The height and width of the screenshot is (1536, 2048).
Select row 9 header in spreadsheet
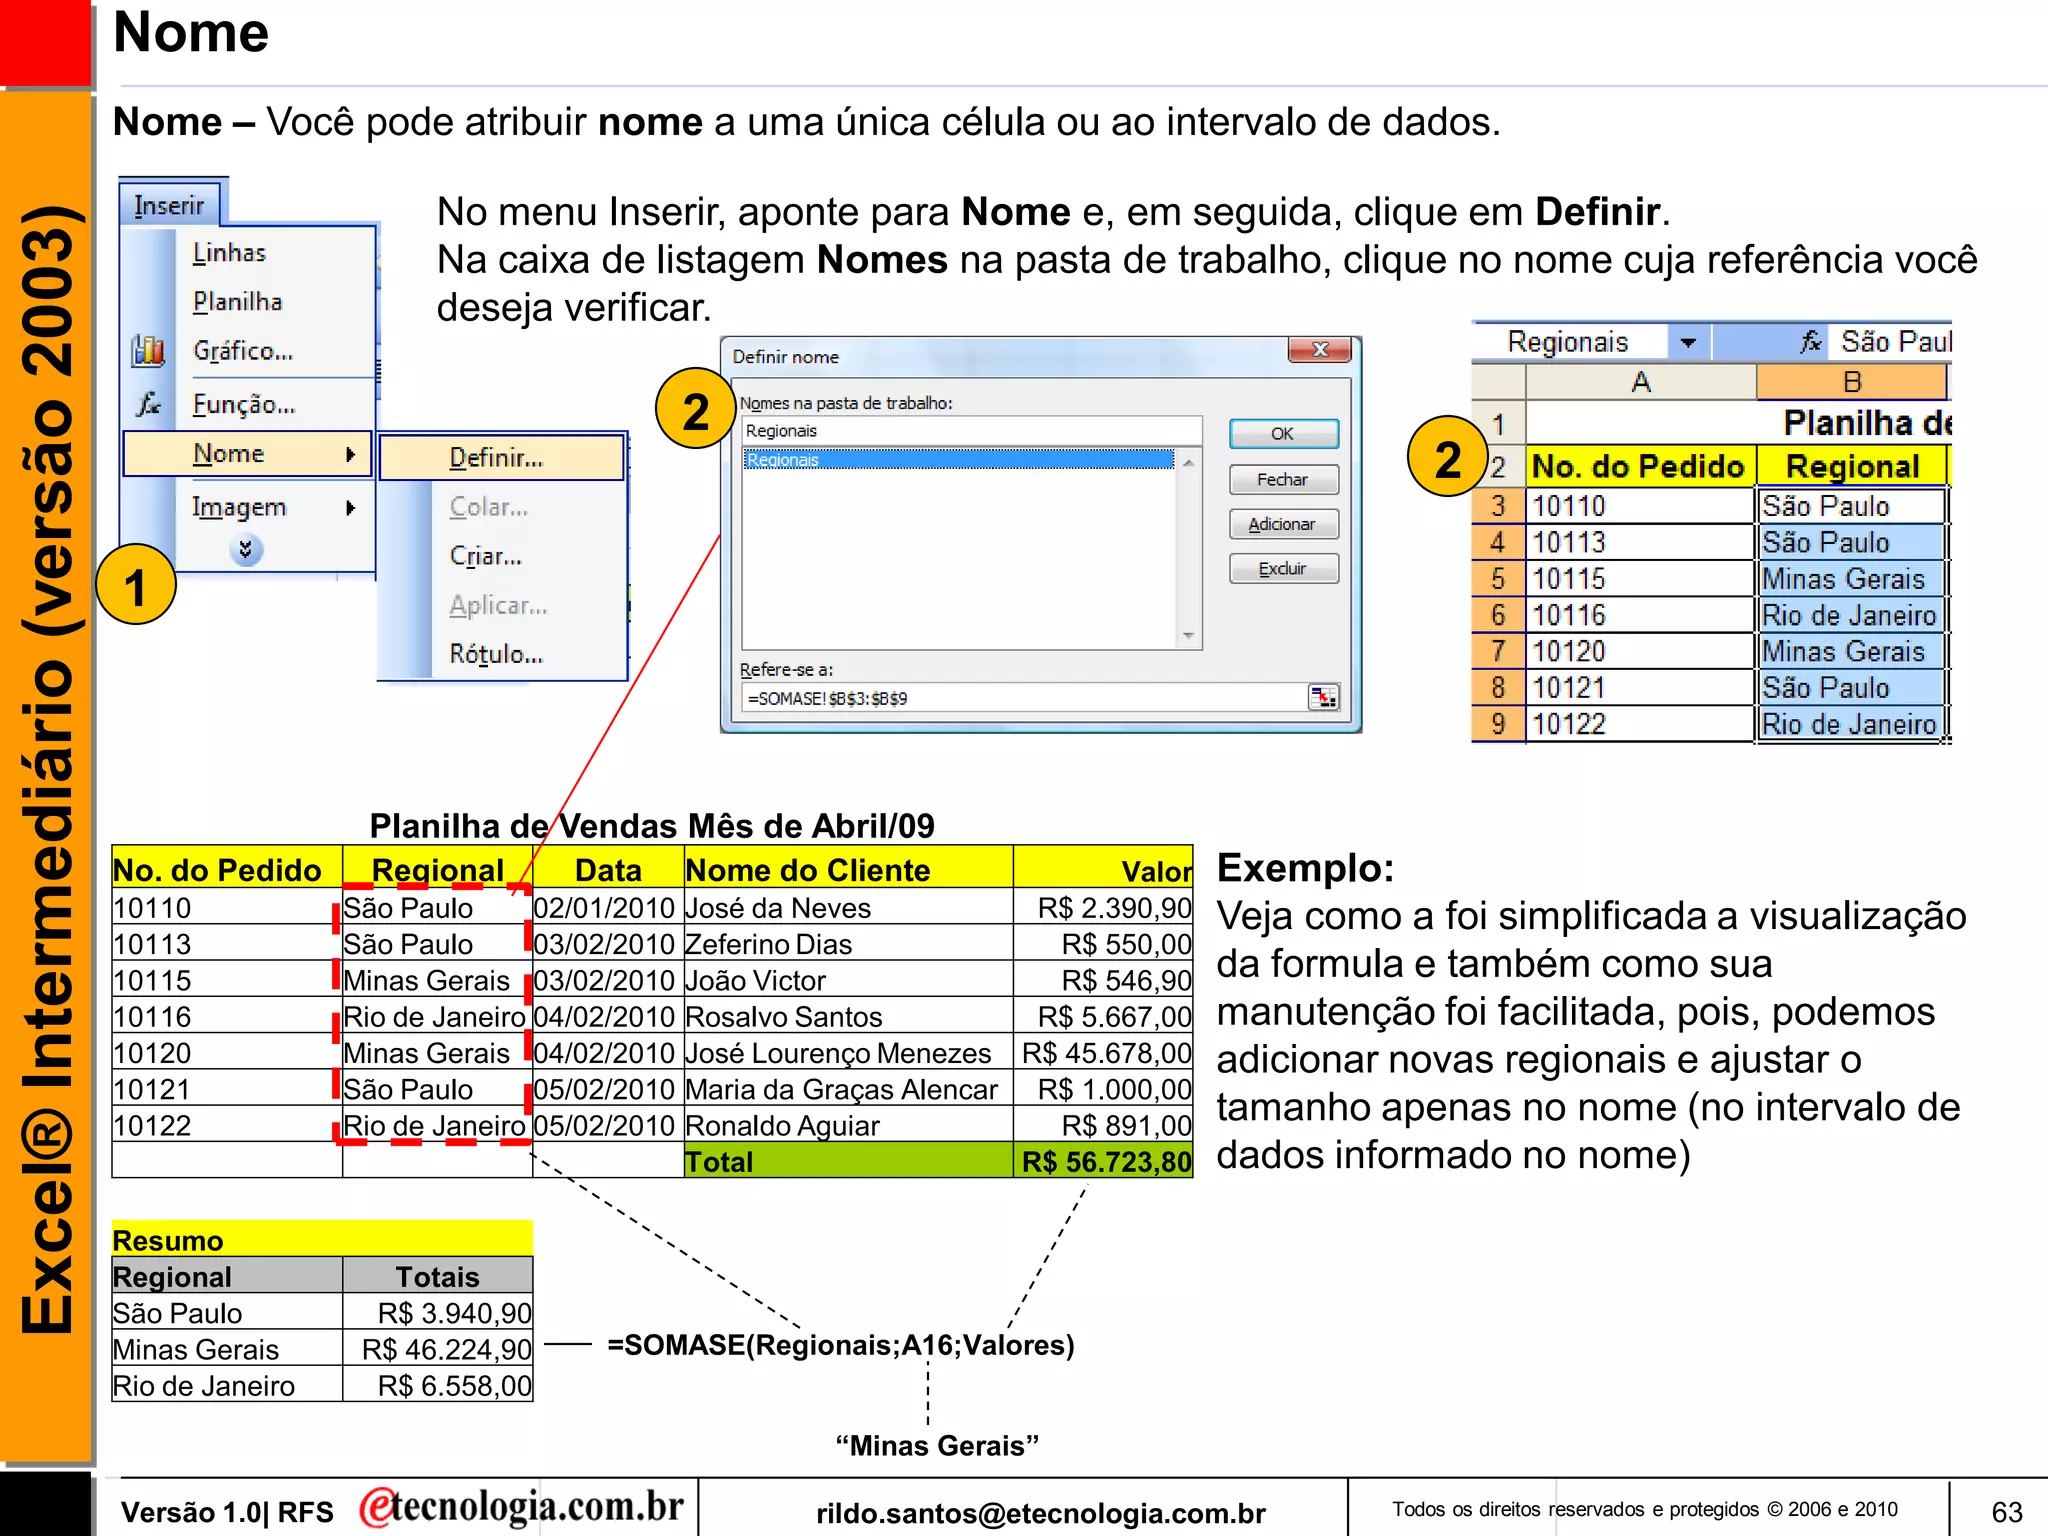[x=1498, y=724]
